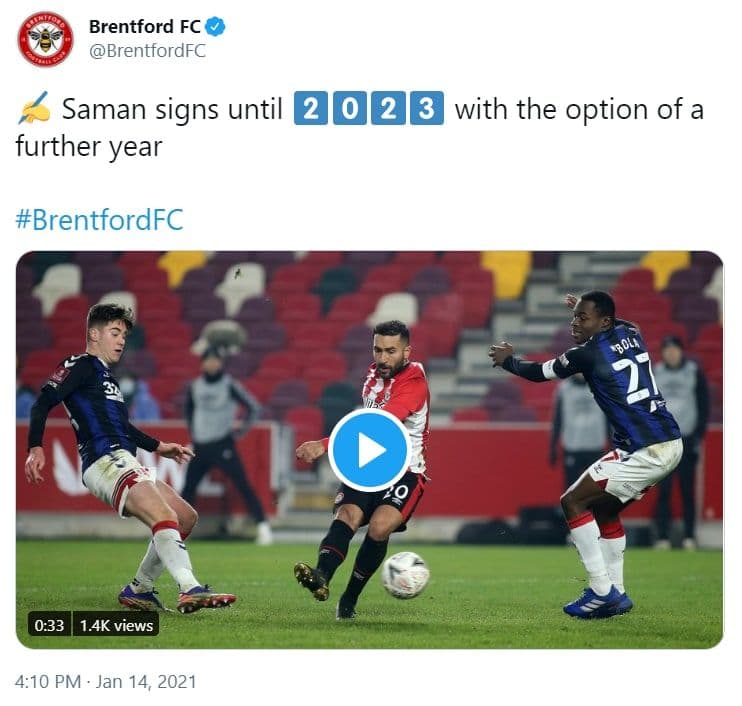Image resolution: width=742 pixels, height=706 pixels.
Task: Click the keycap digit 3 emoji
Action: coord(427,108)
